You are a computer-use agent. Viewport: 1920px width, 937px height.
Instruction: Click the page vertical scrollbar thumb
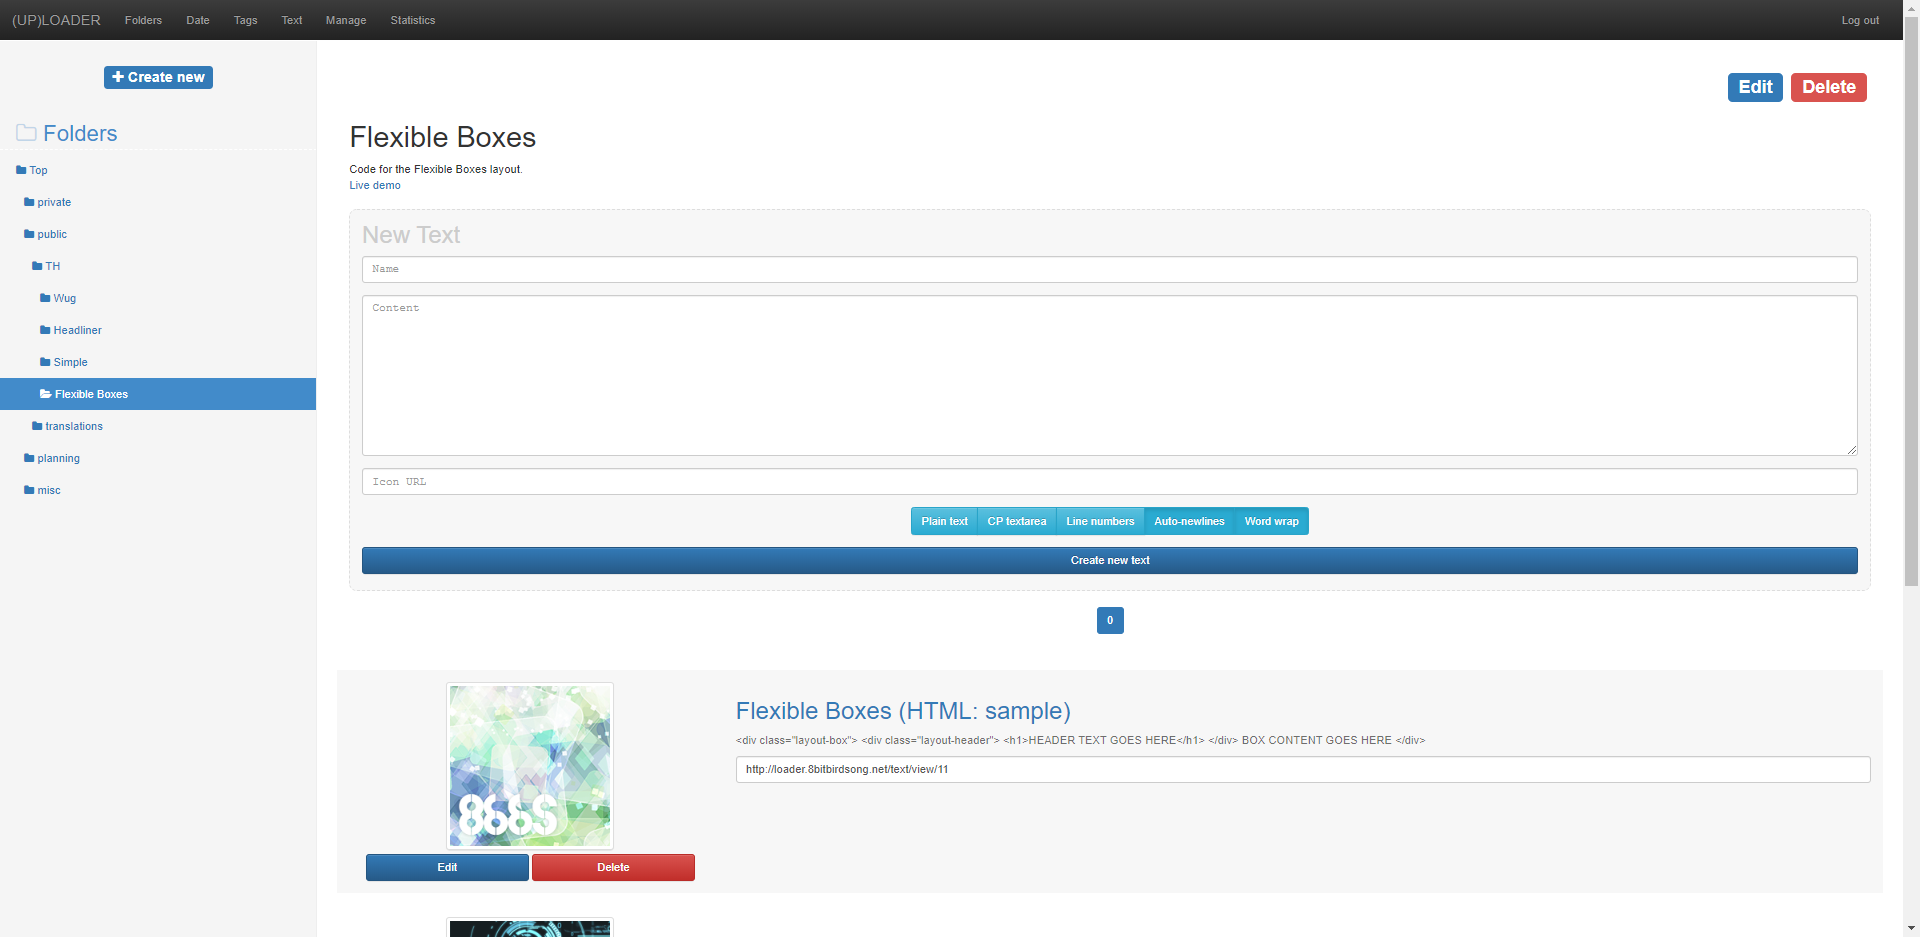coord(1911,300)
